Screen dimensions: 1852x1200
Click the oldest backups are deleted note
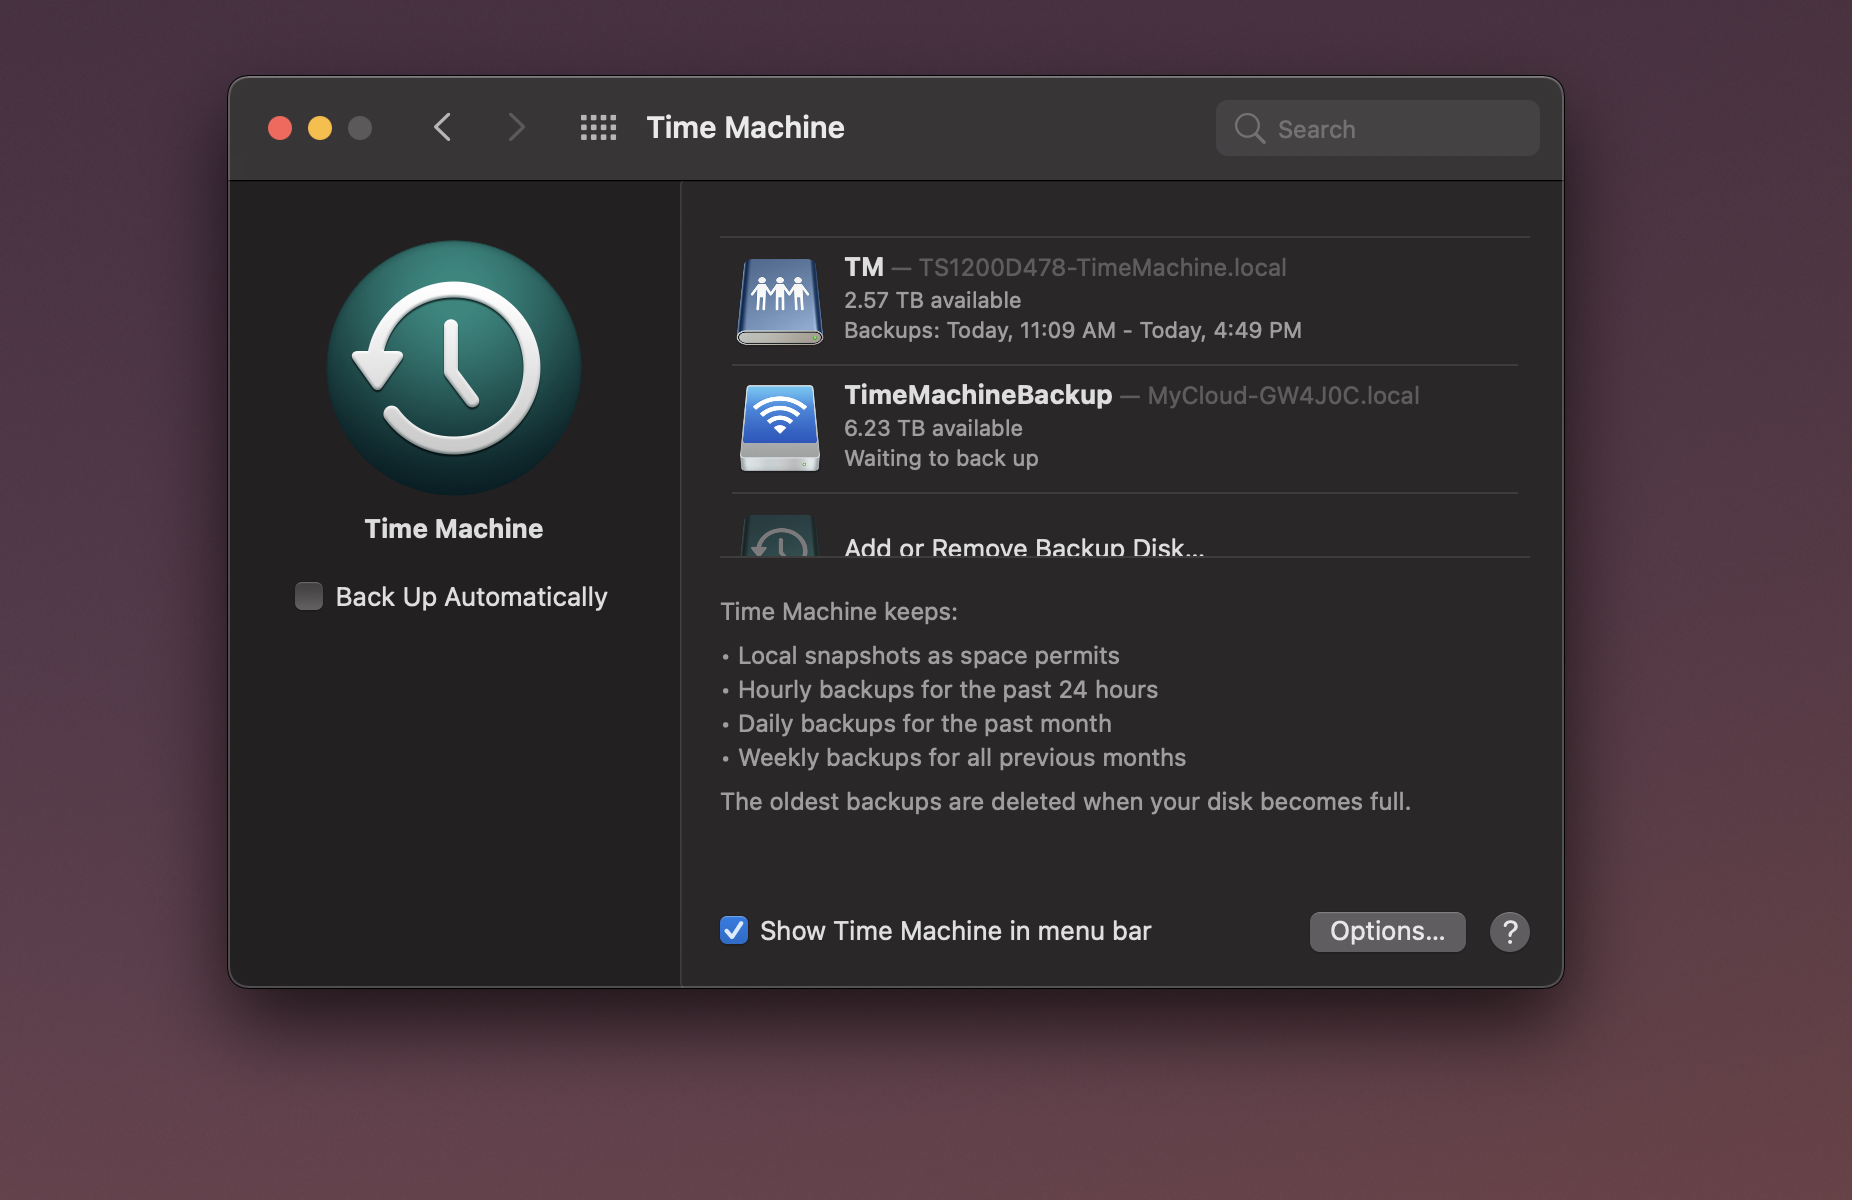click(1066, 801)
